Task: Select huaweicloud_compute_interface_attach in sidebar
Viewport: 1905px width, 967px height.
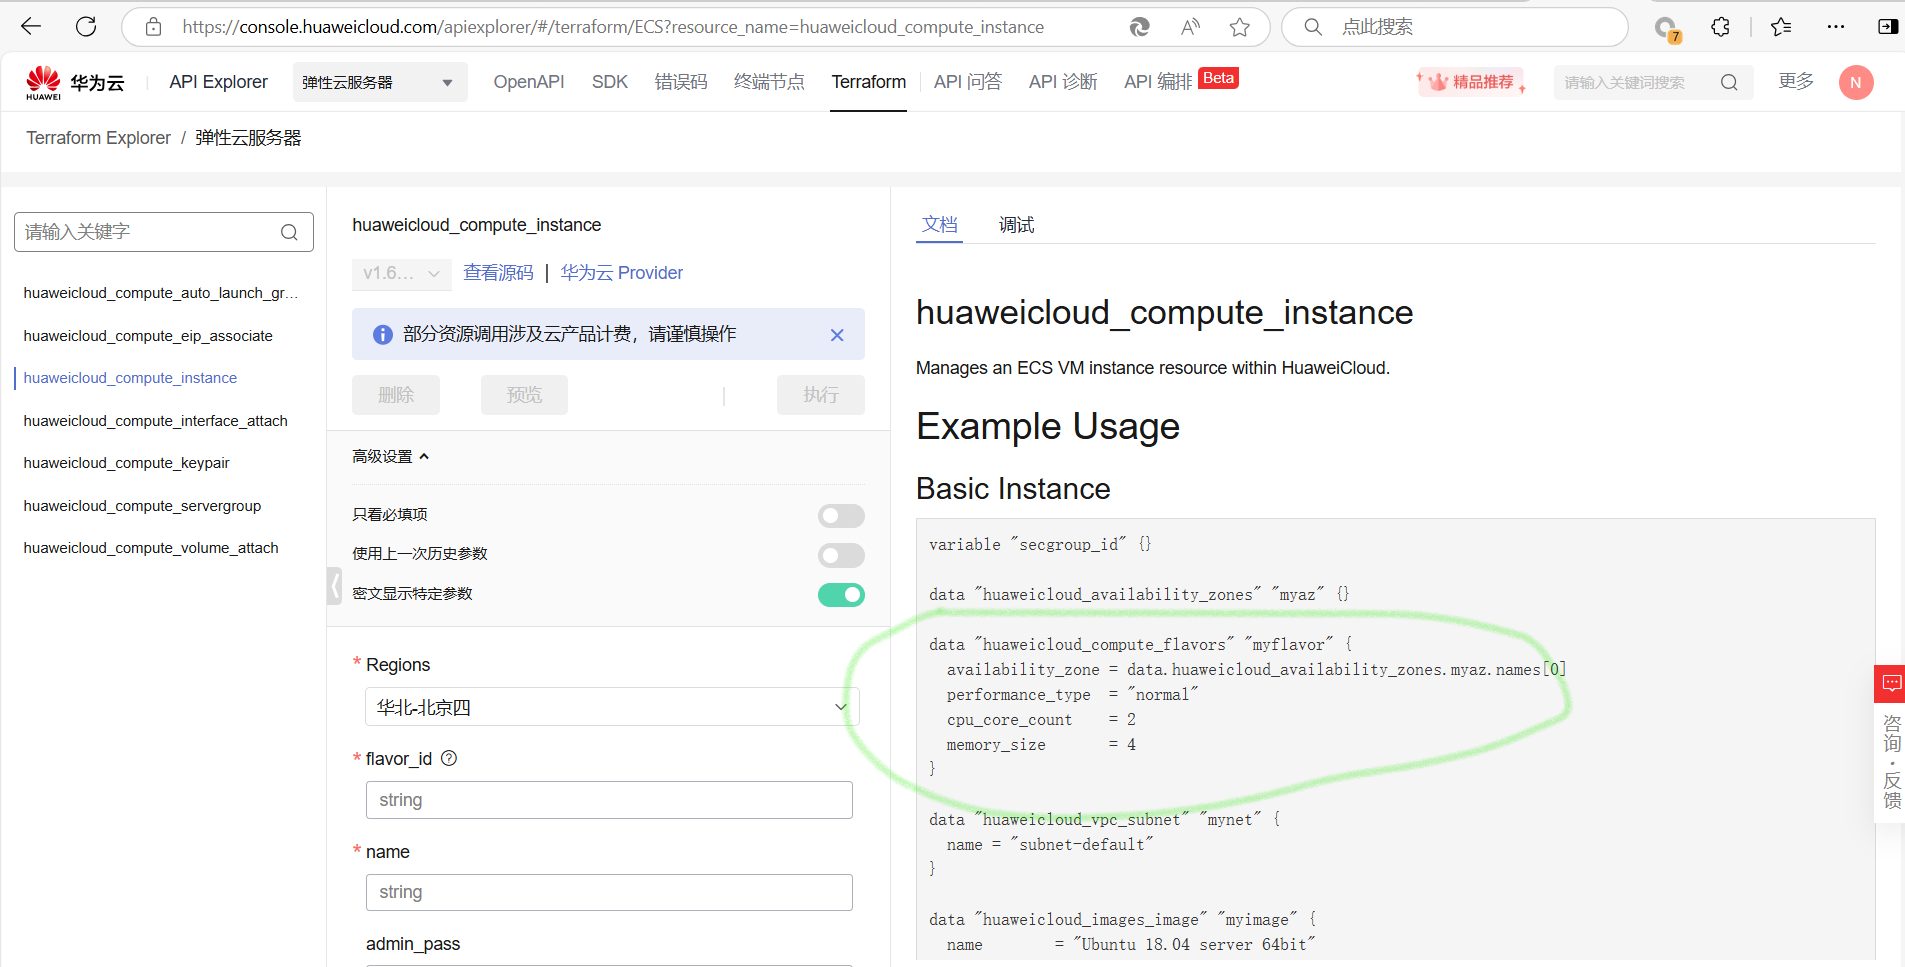Action: [155, 421]
